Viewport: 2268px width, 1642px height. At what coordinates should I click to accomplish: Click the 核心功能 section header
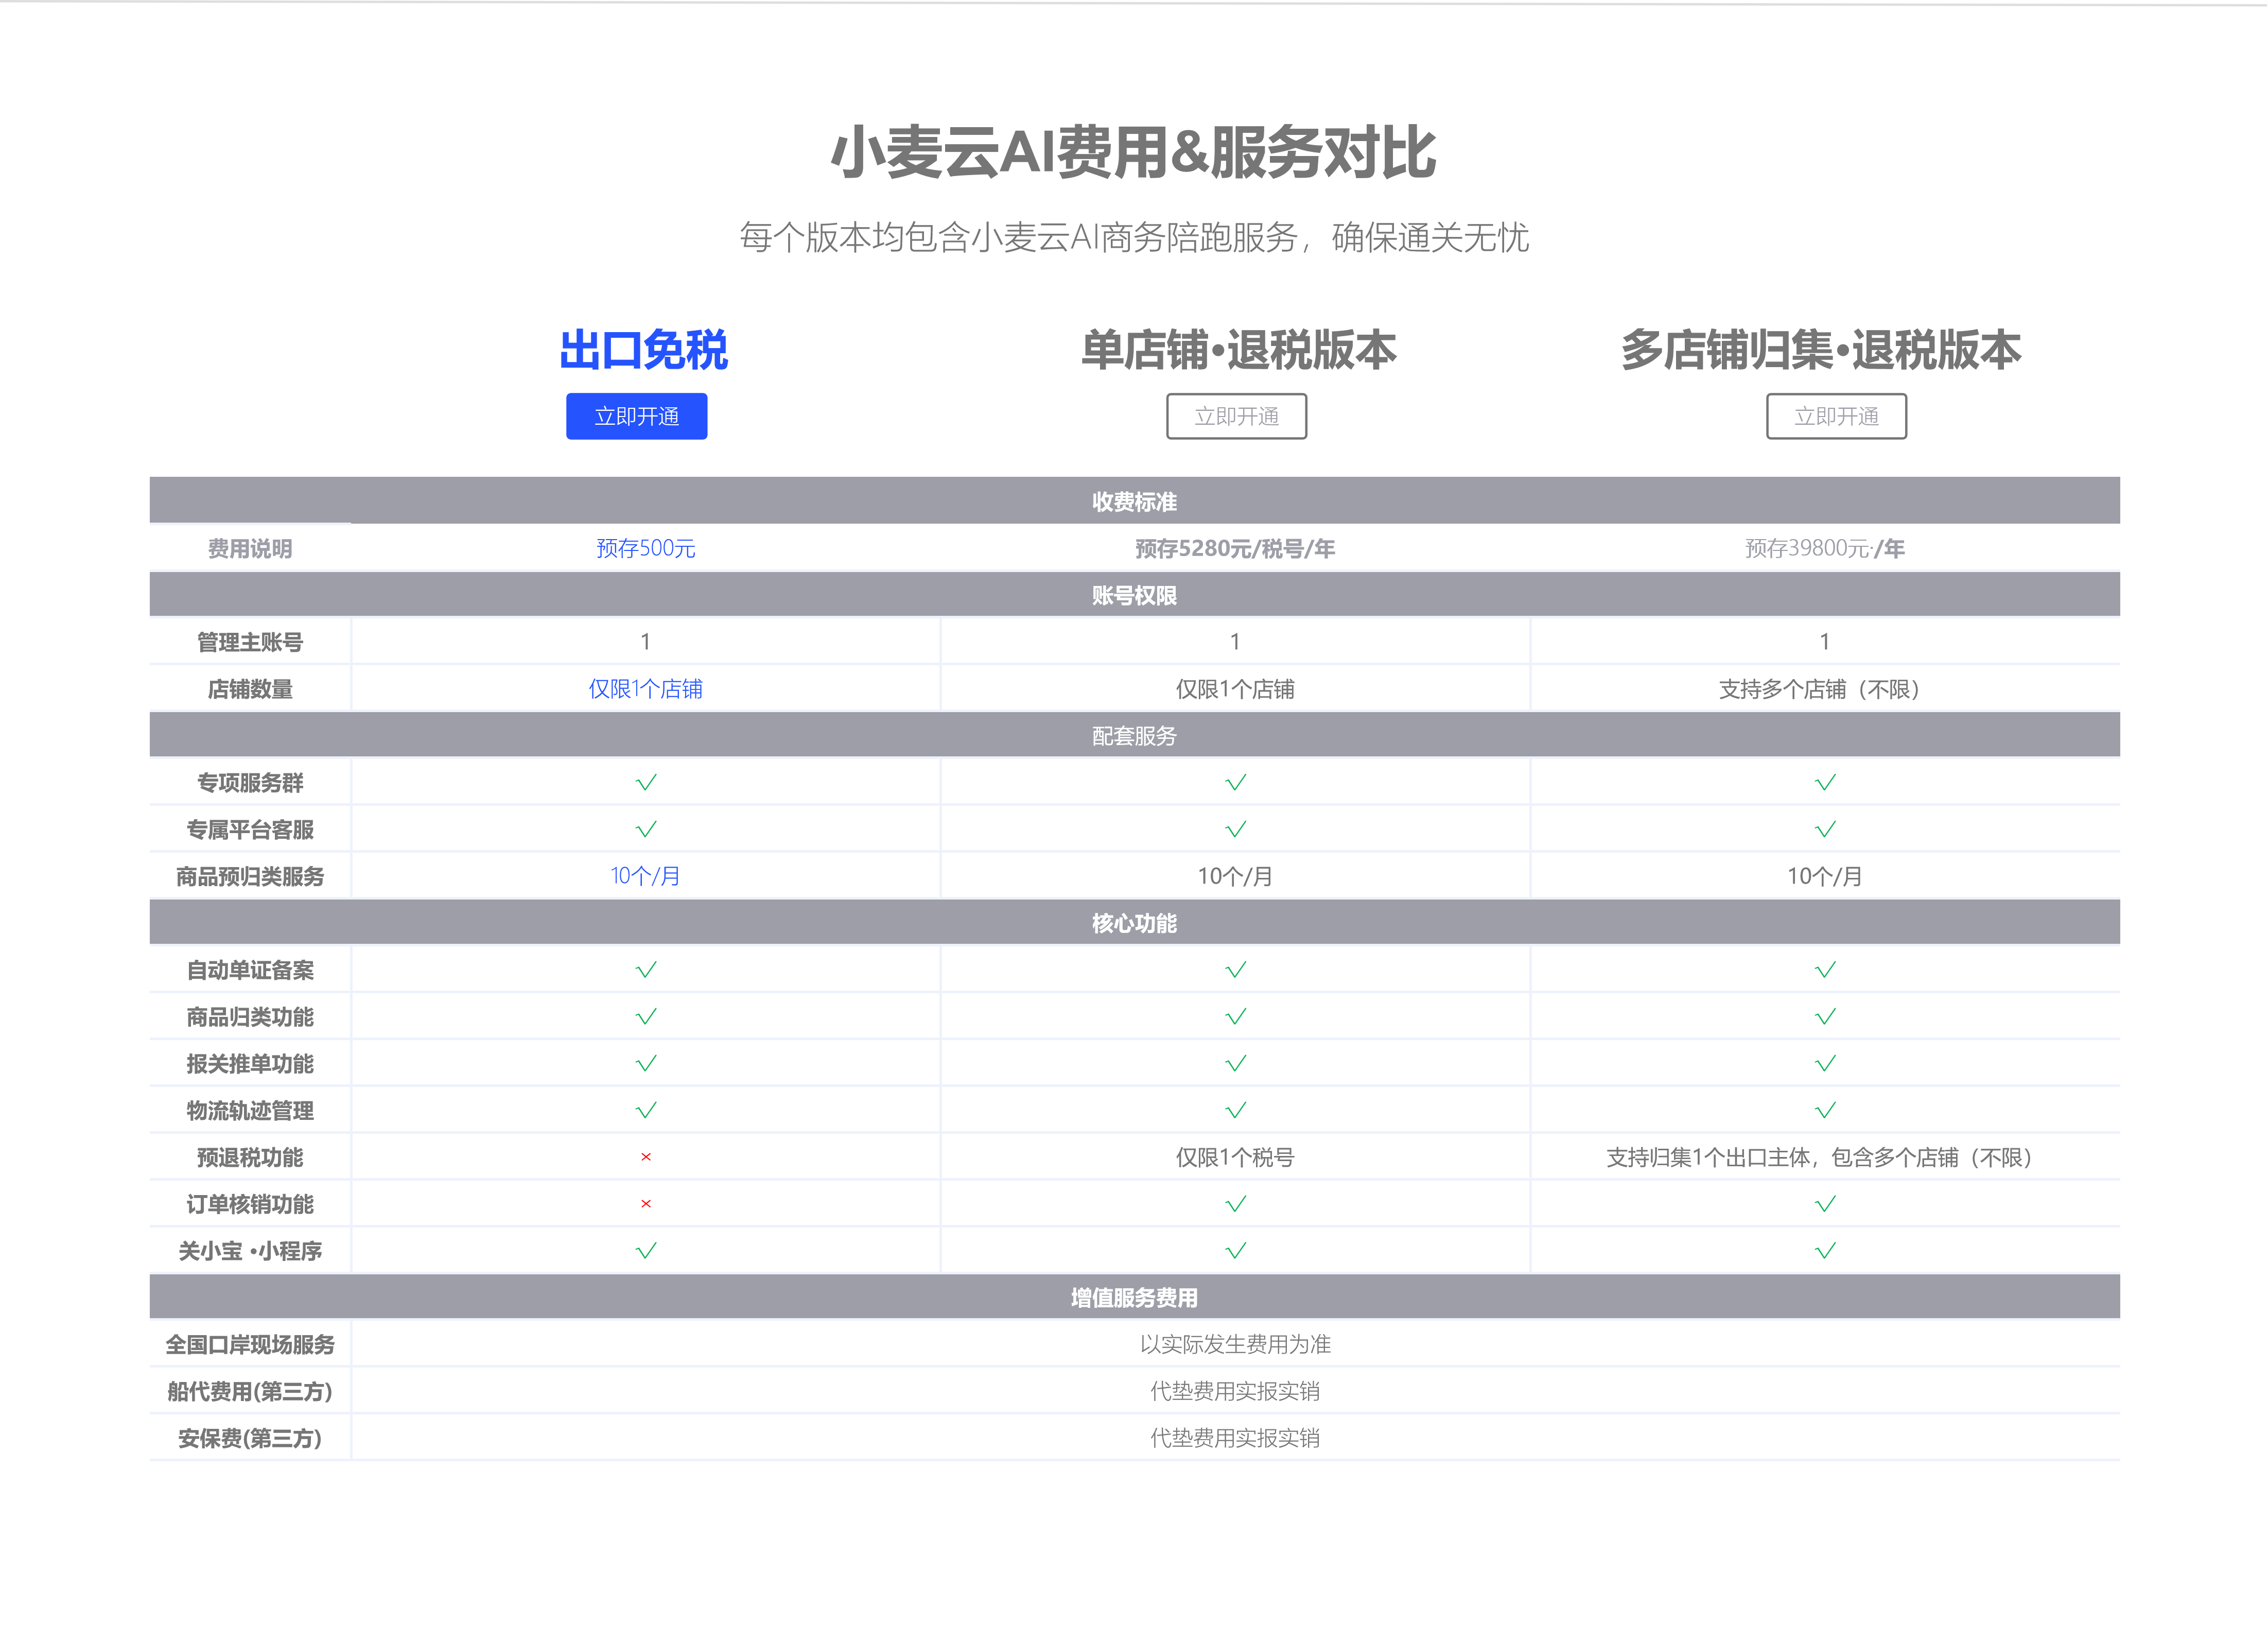point(1134,922)
